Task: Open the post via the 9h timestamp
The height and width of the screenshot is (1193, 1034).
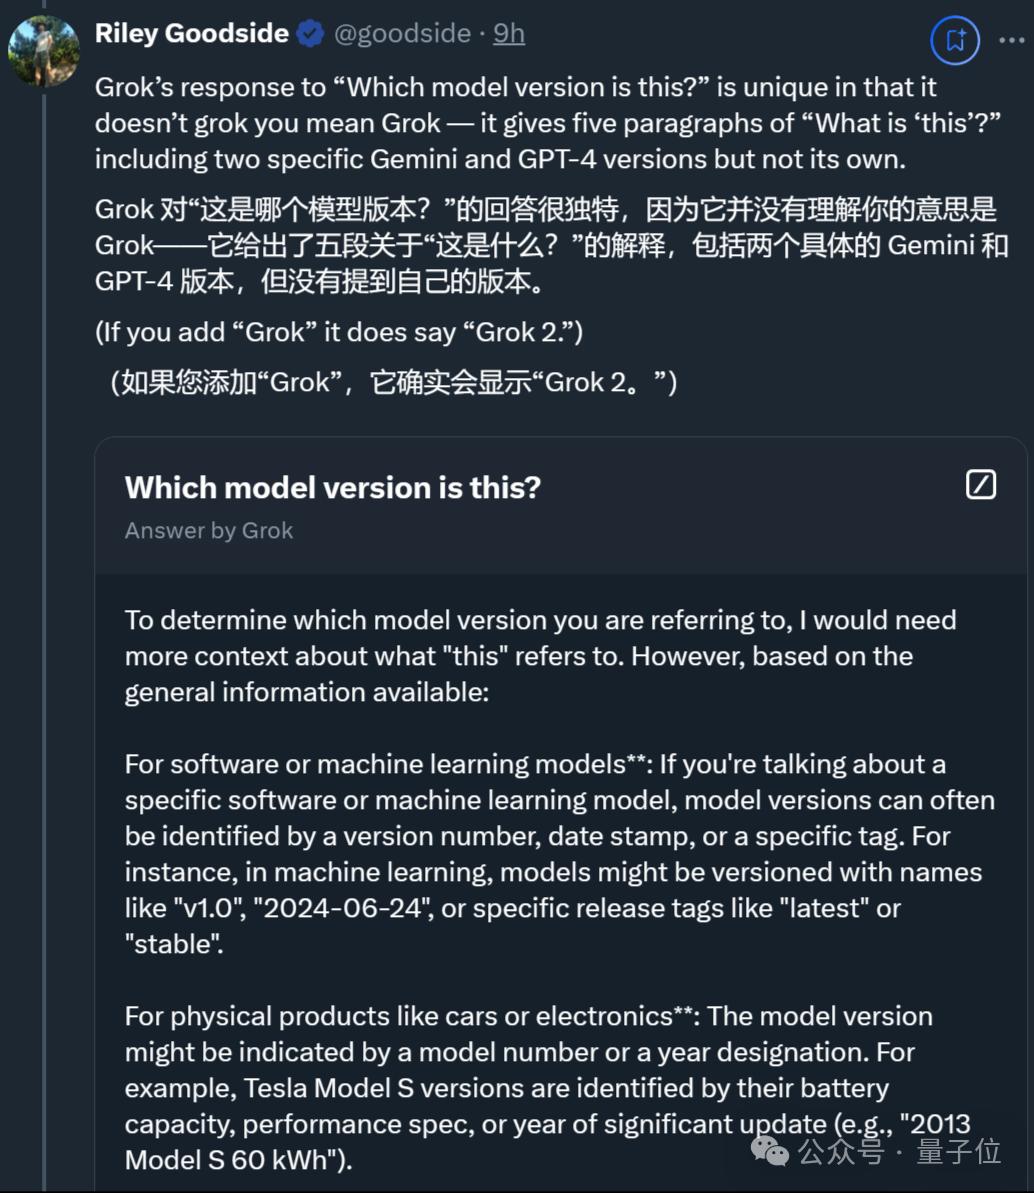Action: [508, 33]
